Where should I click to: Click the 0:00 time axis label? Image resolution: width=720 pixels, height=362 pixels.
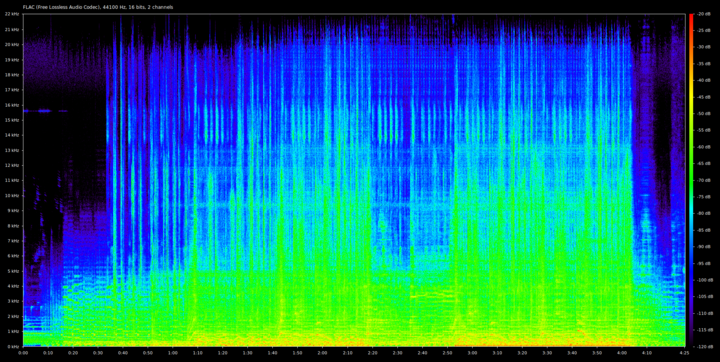[23, 353]
